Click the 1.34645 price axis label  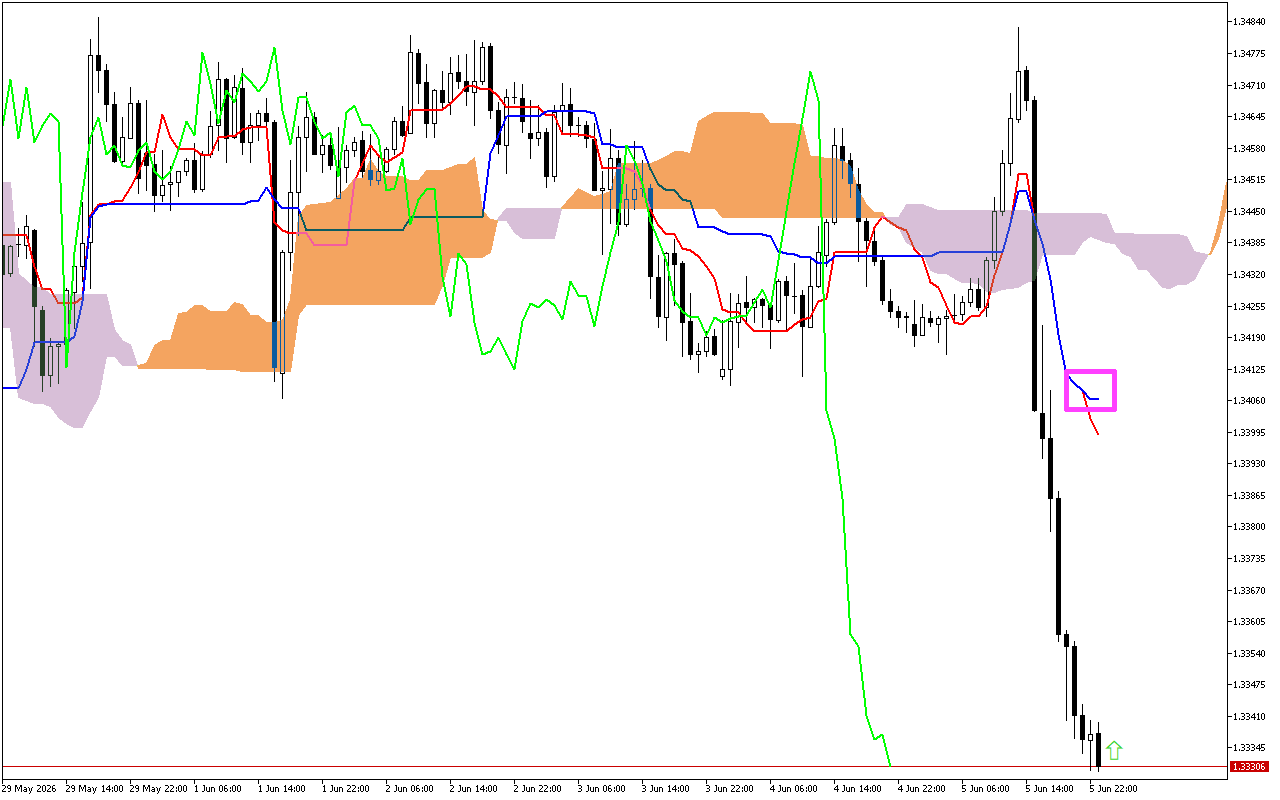(1250, 117)
